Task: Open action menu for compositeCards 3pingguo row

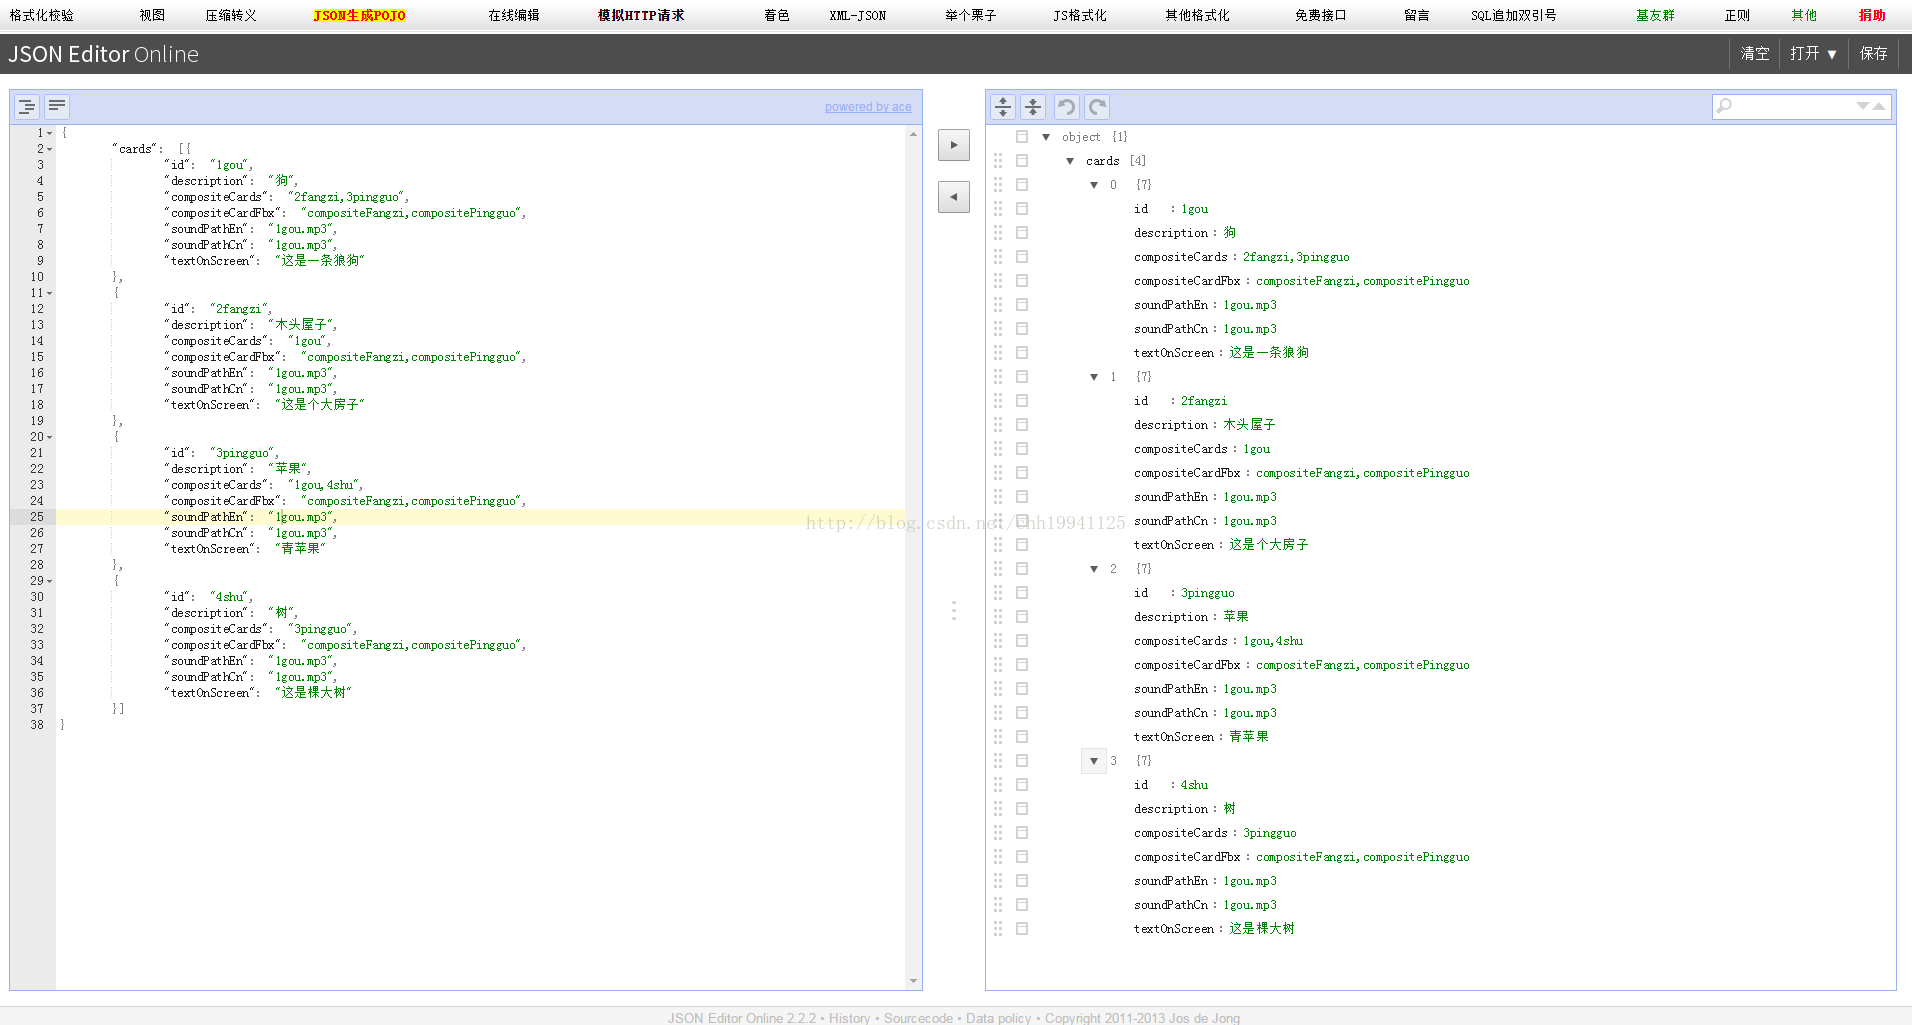Action: point(1022,833)
